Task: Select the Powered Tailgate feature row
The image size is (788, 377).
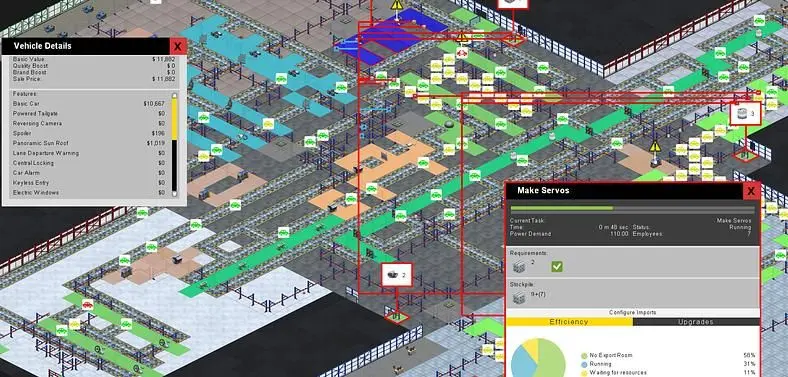Action: [x=89, y=114]
